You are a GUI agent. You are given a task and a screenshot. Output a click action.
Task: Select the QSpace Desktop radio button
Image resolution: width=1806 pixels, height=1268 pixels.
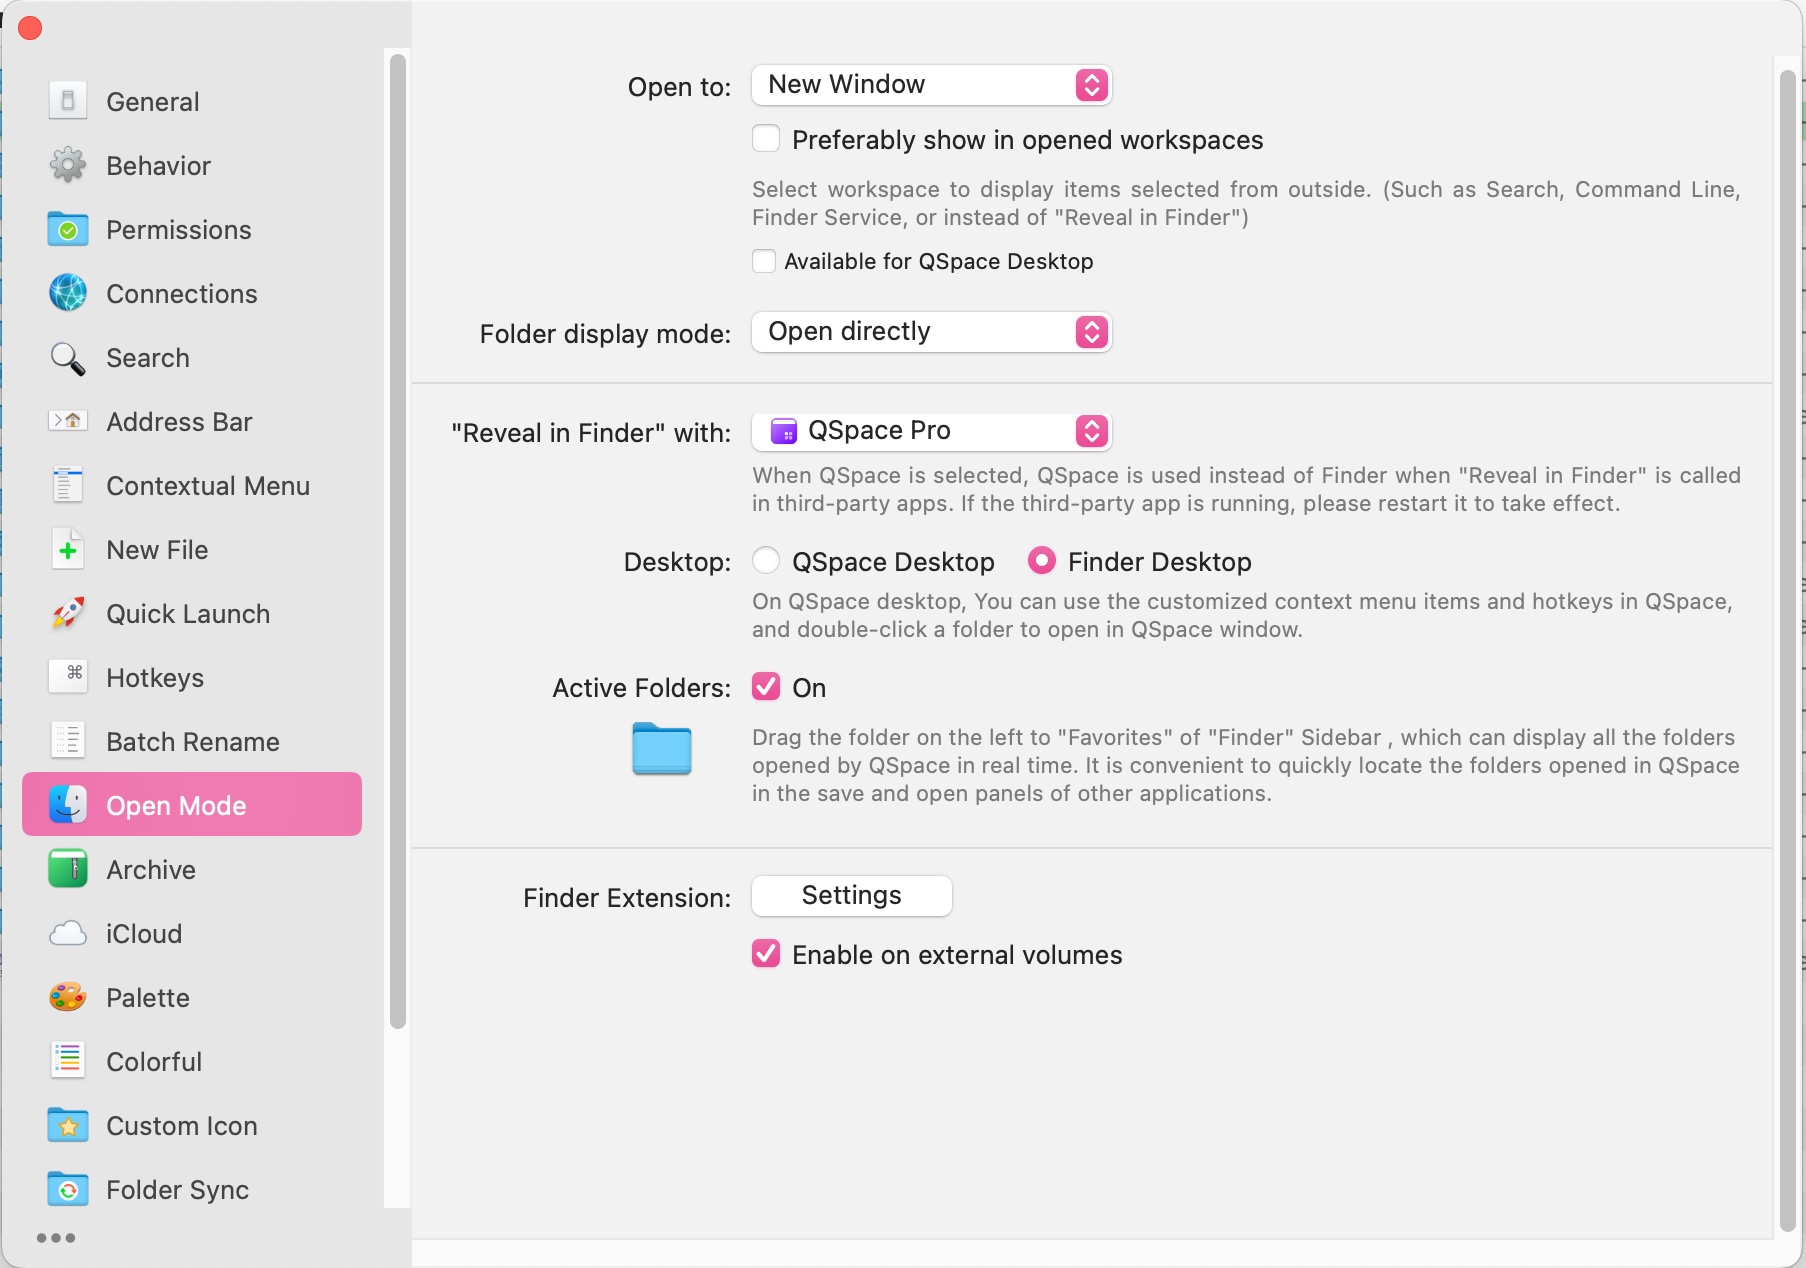(766, 561)
